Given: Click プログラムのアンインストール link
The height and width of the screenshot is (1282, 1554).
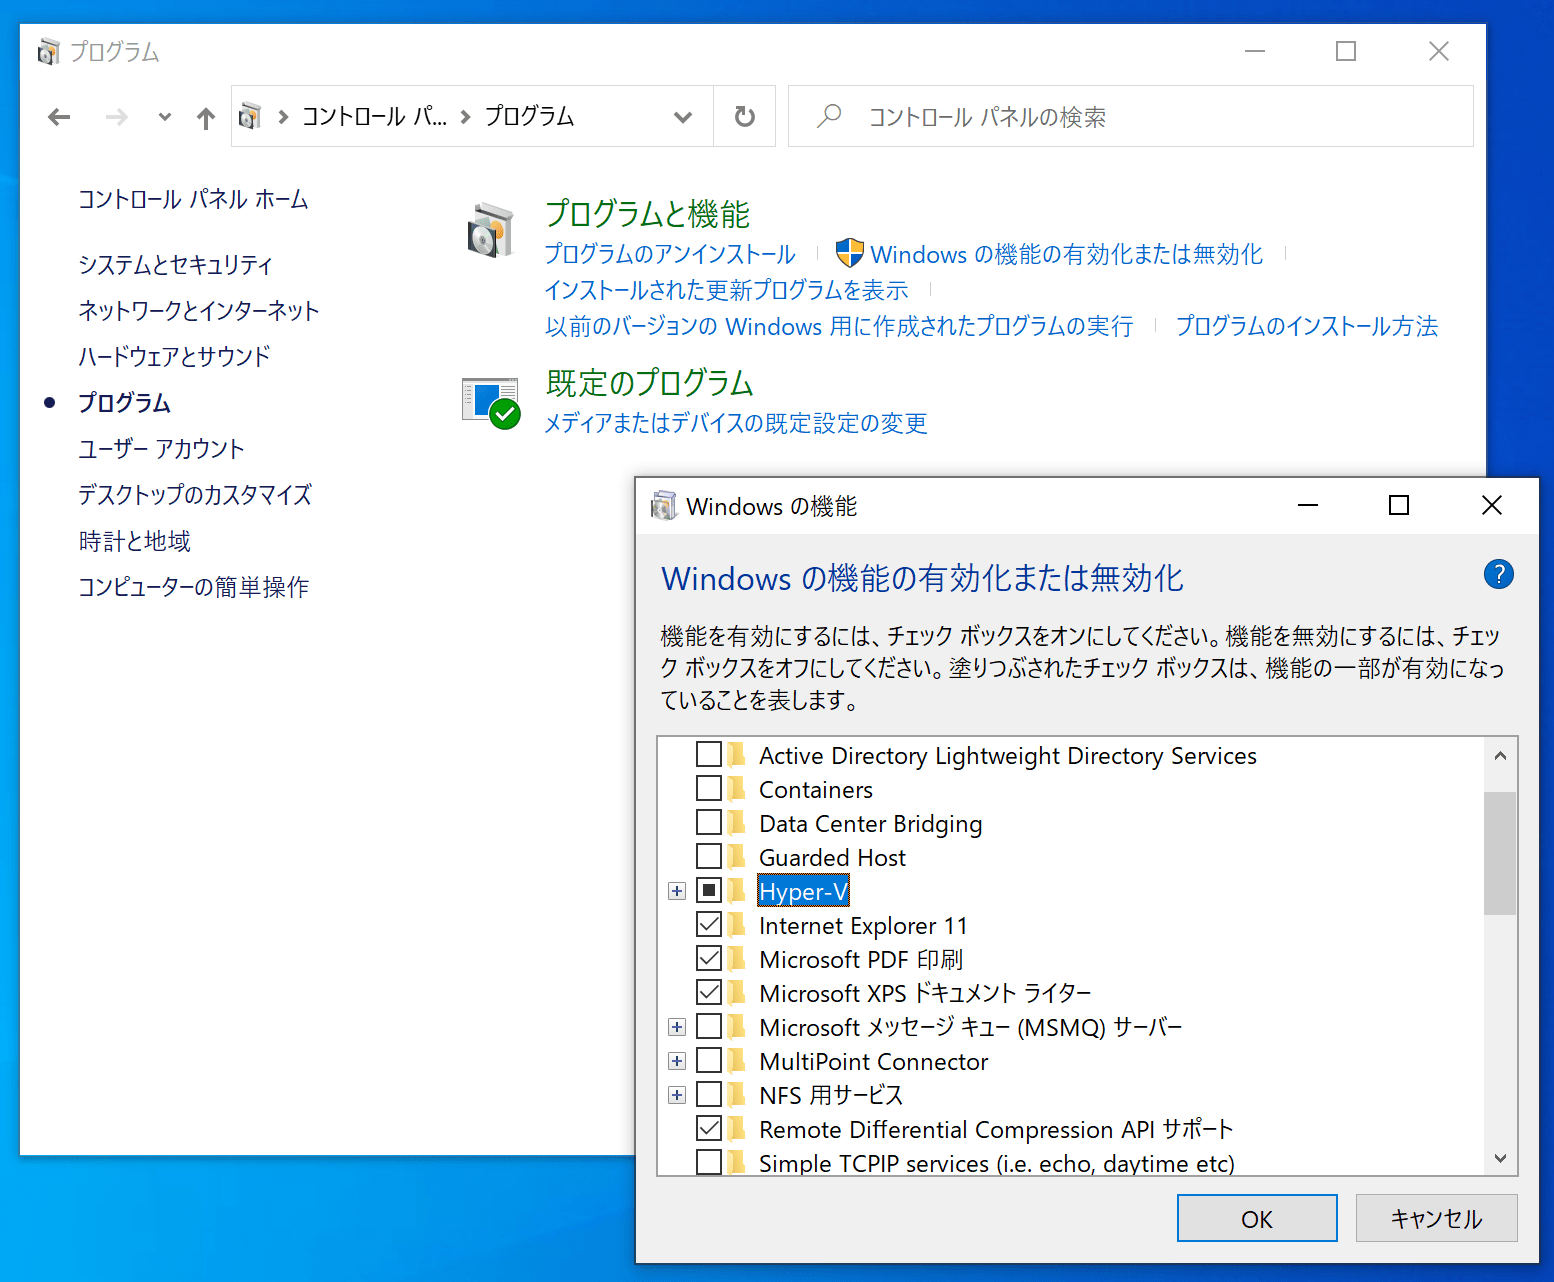Looking at the screenshot, I should tap(670, 254).
